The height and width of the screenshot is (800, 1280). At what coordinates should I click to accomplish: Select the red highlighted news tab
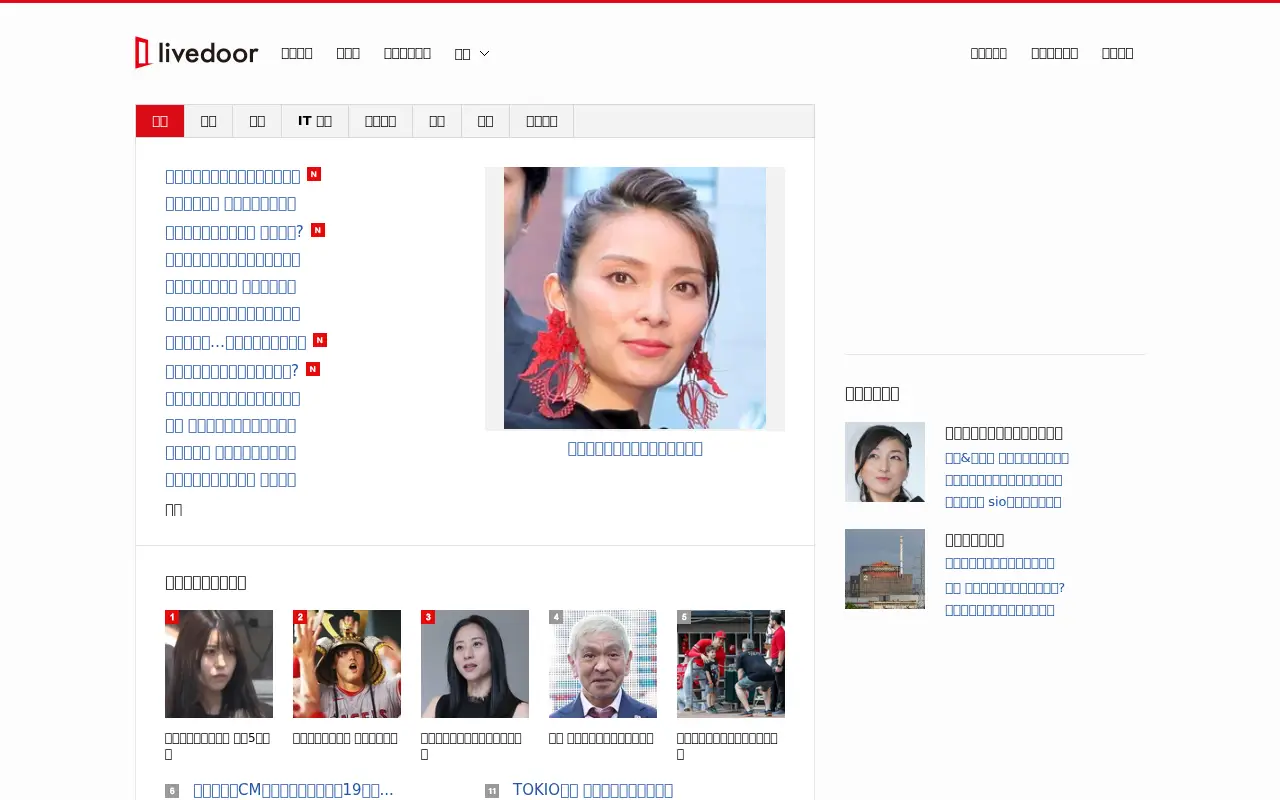tap(160, 121)
